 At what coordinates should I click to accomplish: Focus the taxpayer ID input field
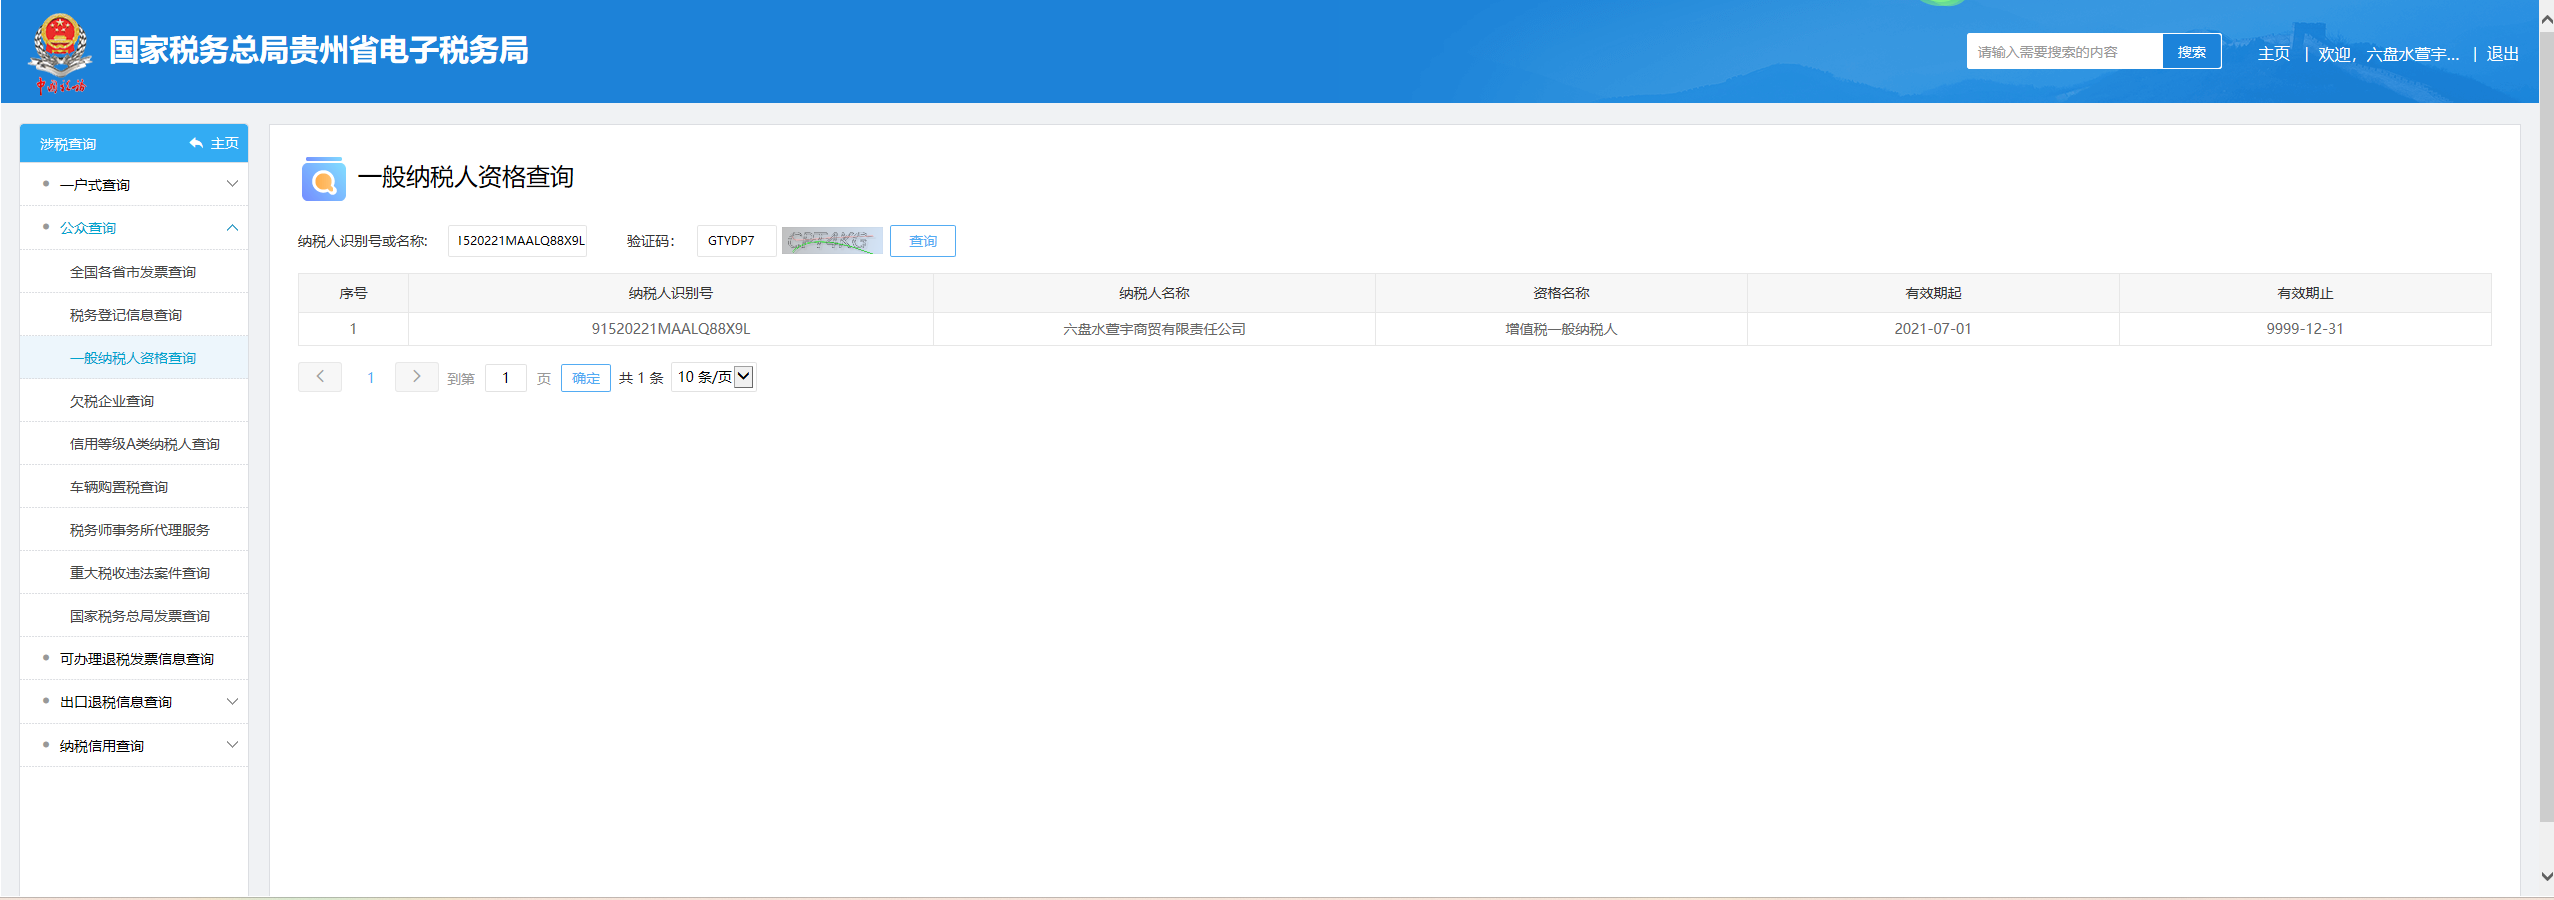click(x=518, y=241)
